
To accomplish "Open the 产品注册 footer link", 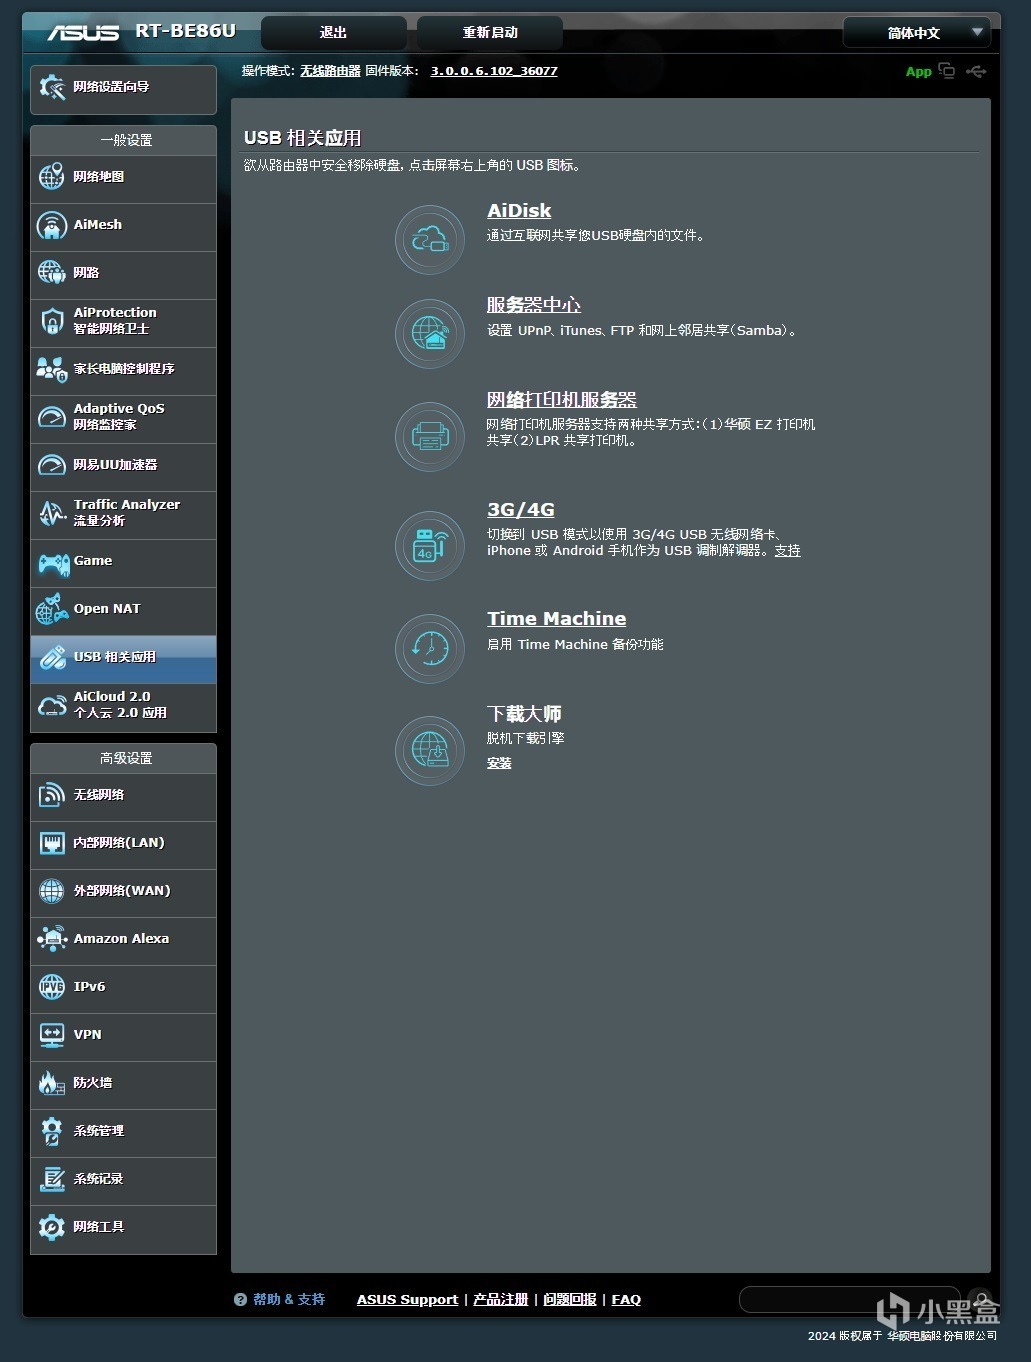I will [500, 1300].
